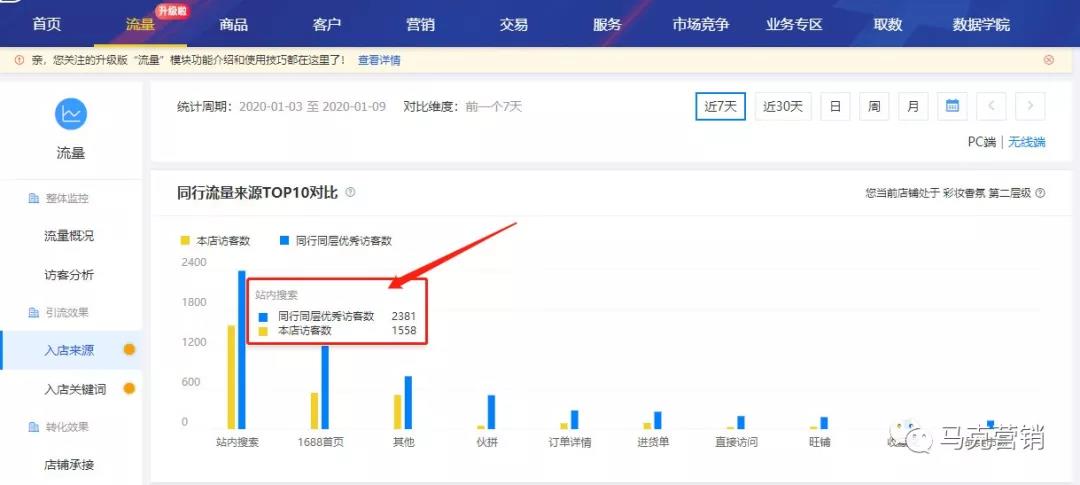Click the blue 站内搜索 bar
The image size is (1080, 485).
click(241, 350)
